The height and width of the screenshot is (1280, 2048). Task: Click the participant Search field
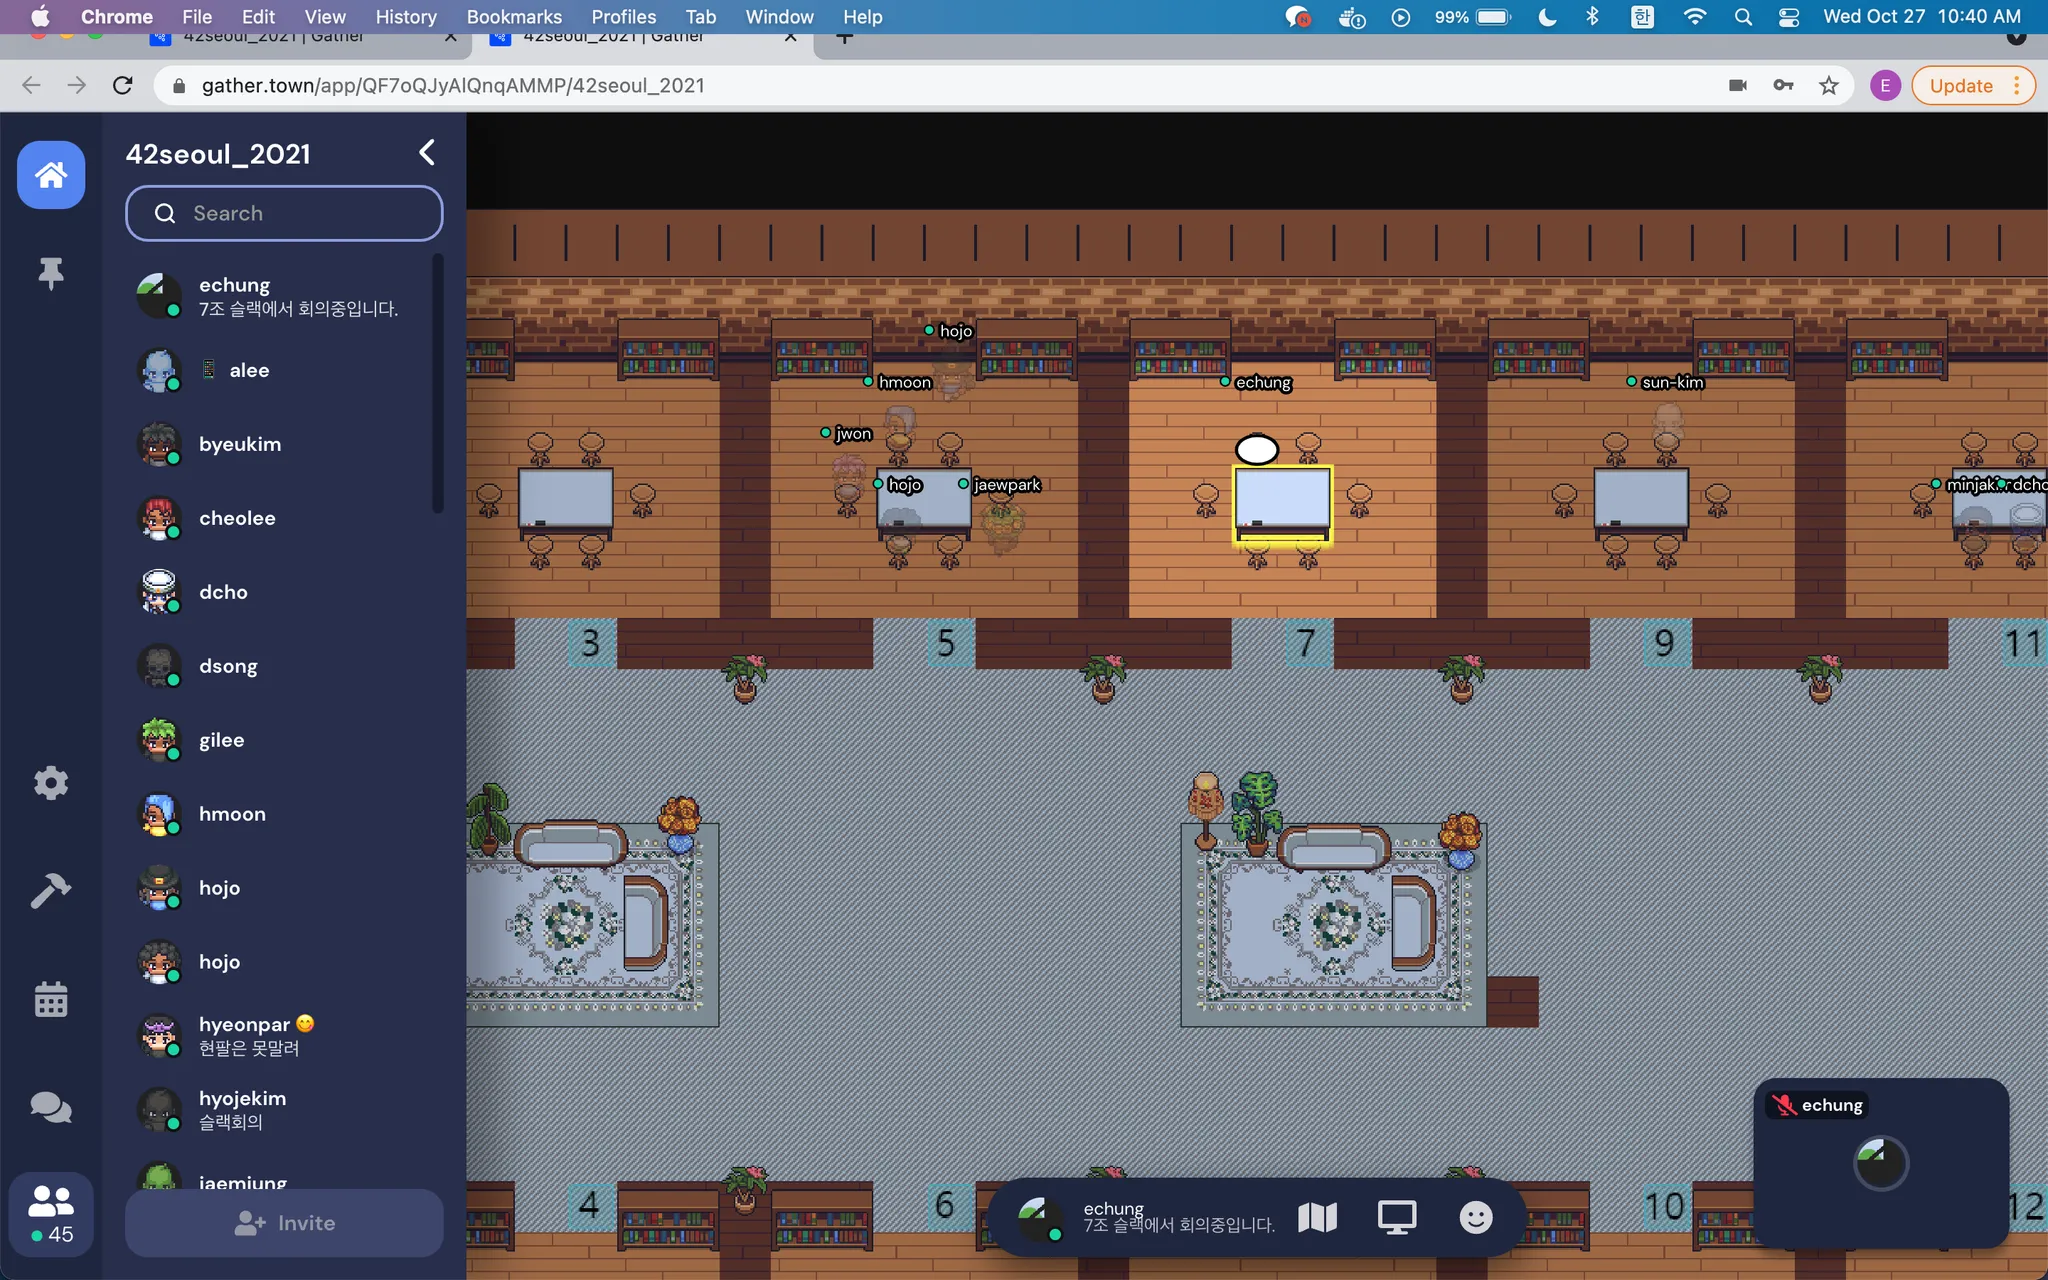pyautogui.click(x=284, y=213)
